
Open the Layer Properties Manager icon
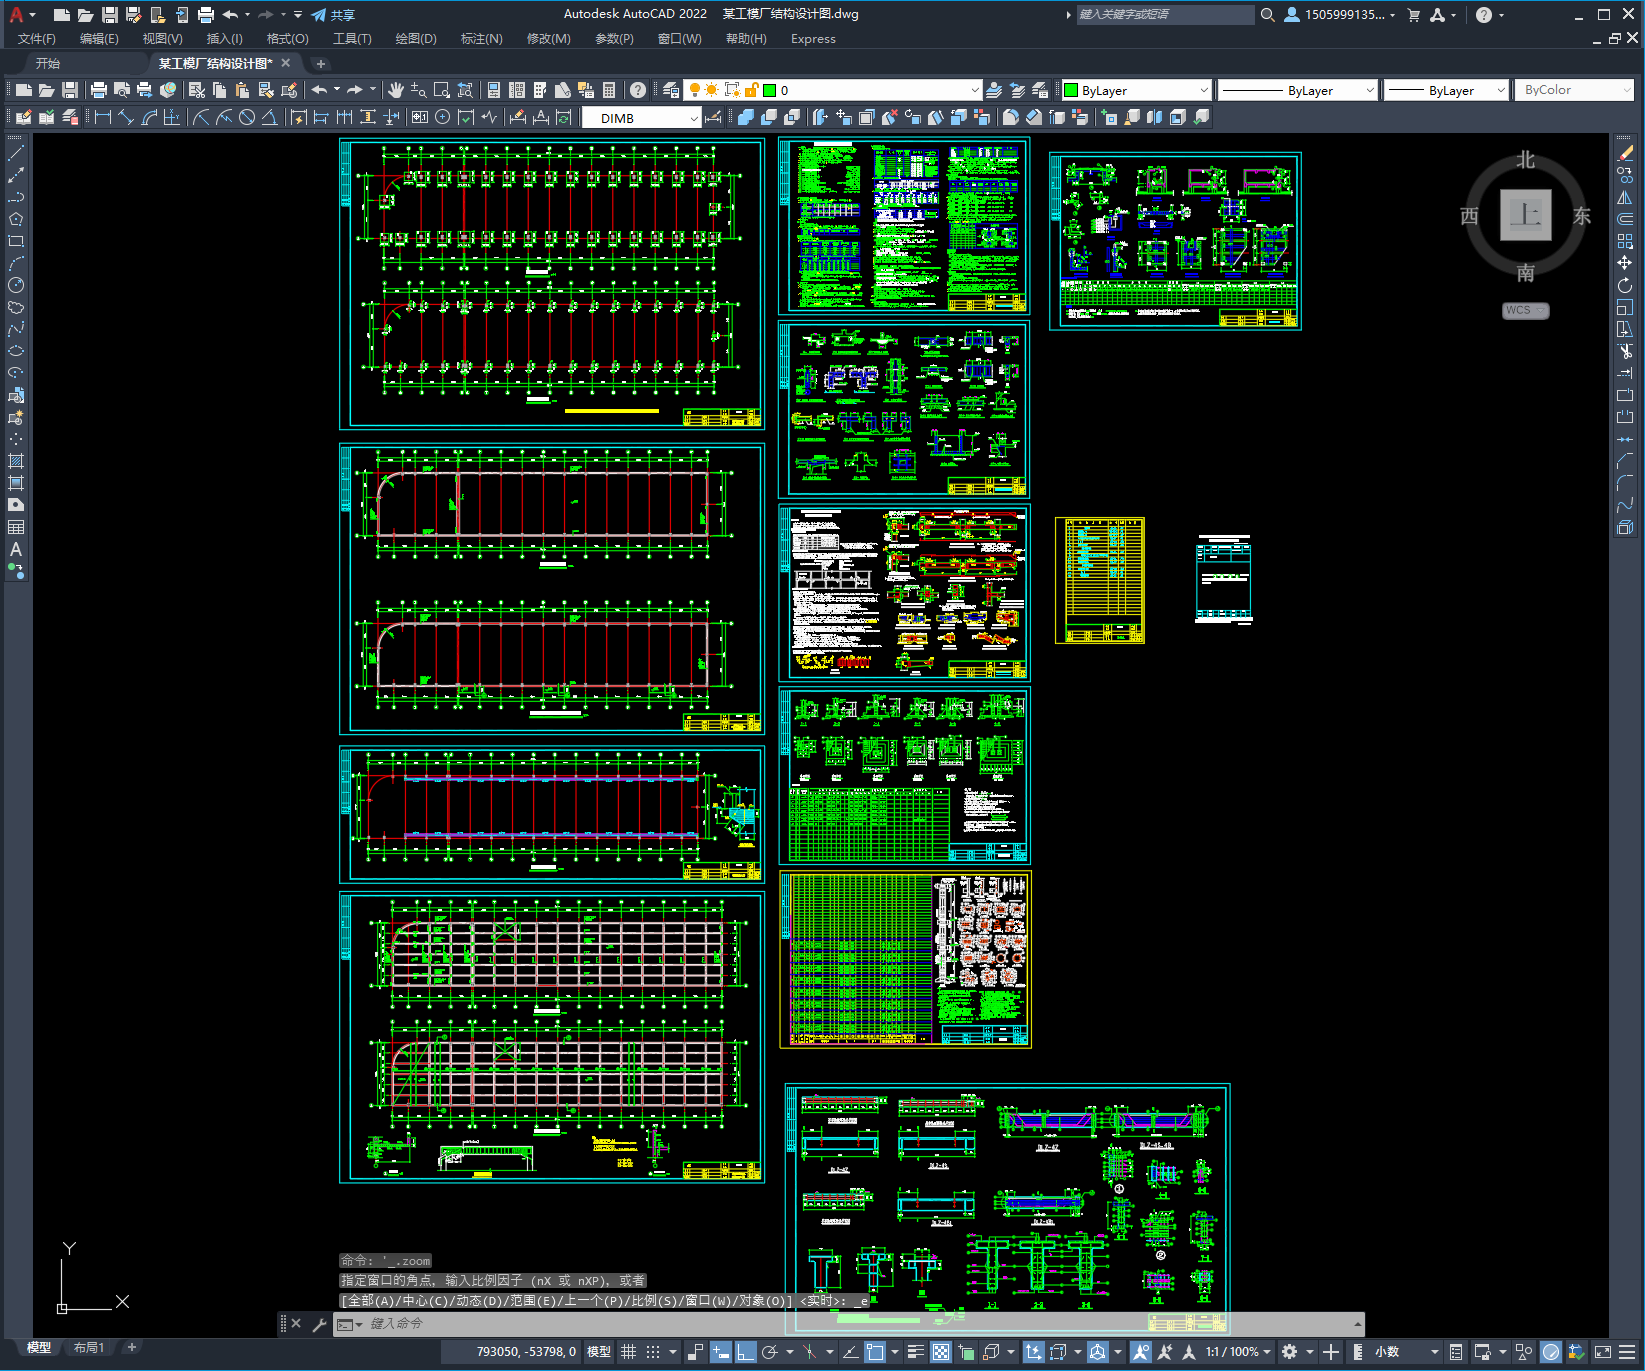pos(671,90)
